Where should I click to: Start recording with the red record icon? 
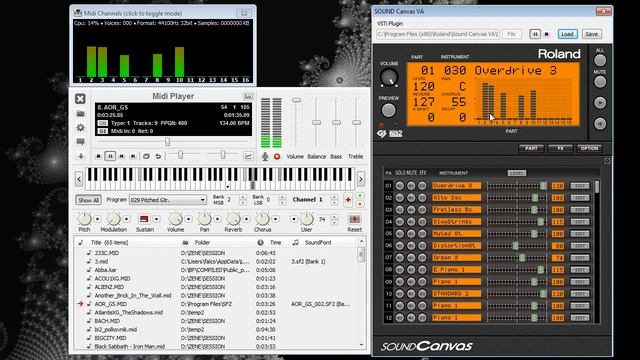[x=277, y=156]
